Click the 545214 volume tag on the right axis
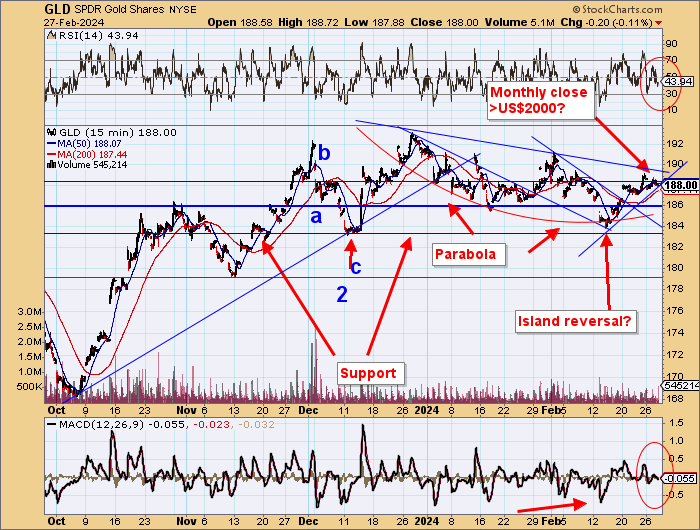This screenshot has width=700, height=530. [680, 385]
